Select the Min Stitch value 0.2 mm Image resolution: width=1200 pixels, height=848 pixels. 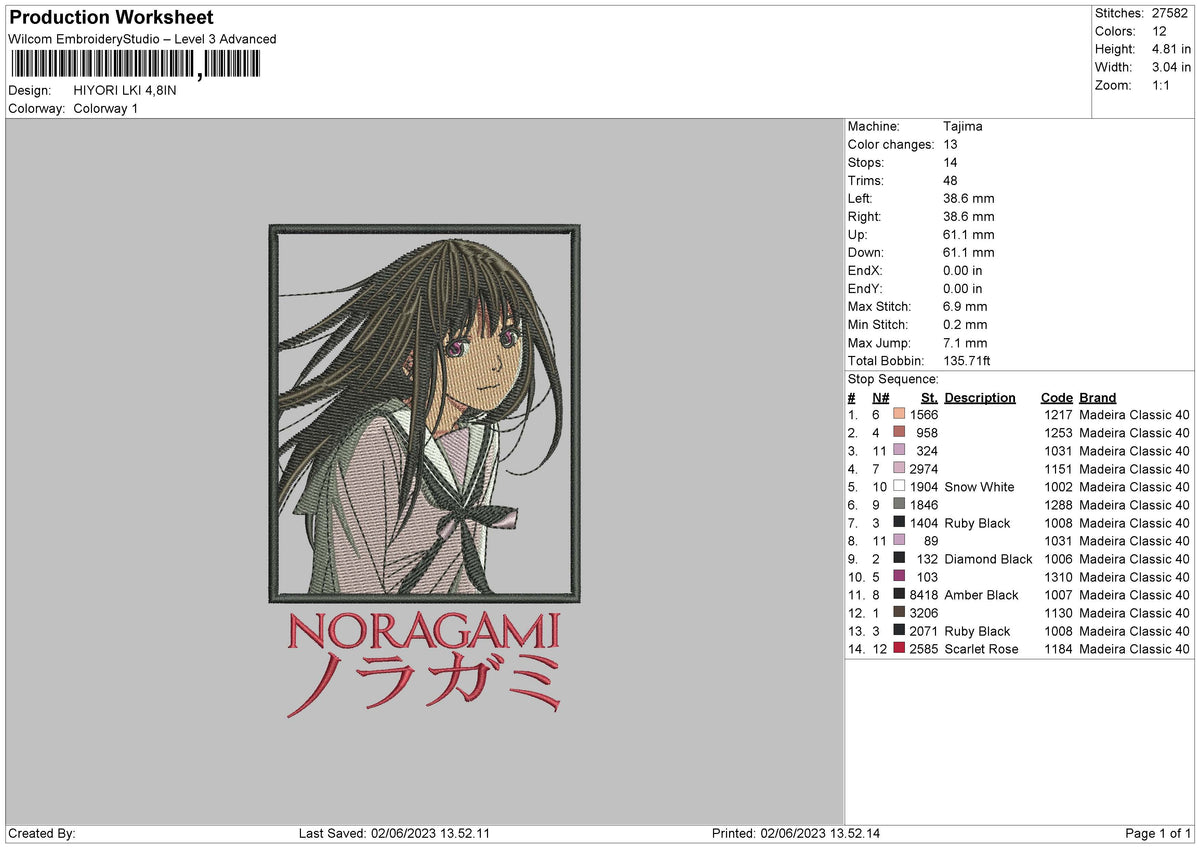click(965, 324)
